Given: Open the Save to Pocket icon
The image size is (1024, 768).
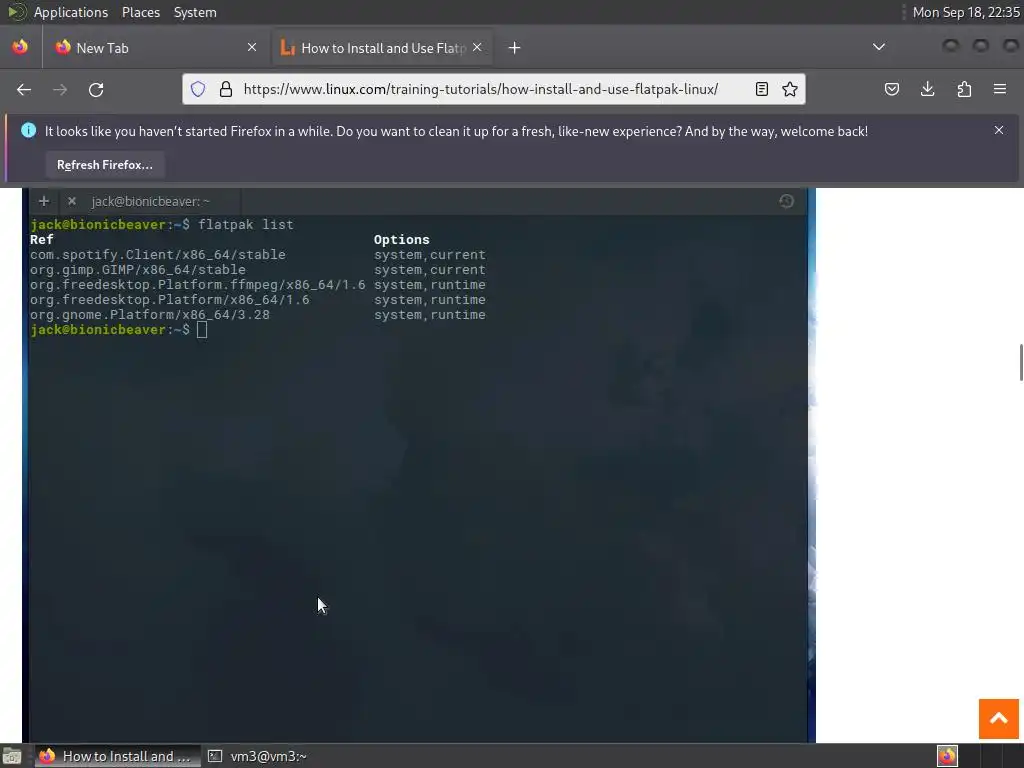Looking at the screenshot, I should [891, 89].
